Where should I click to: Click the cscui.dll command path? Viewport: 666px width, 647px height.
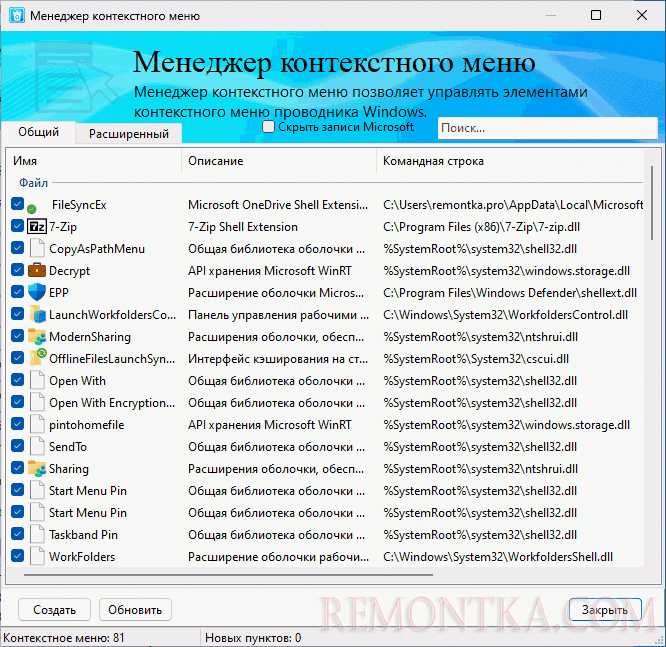tap(476, 359)
